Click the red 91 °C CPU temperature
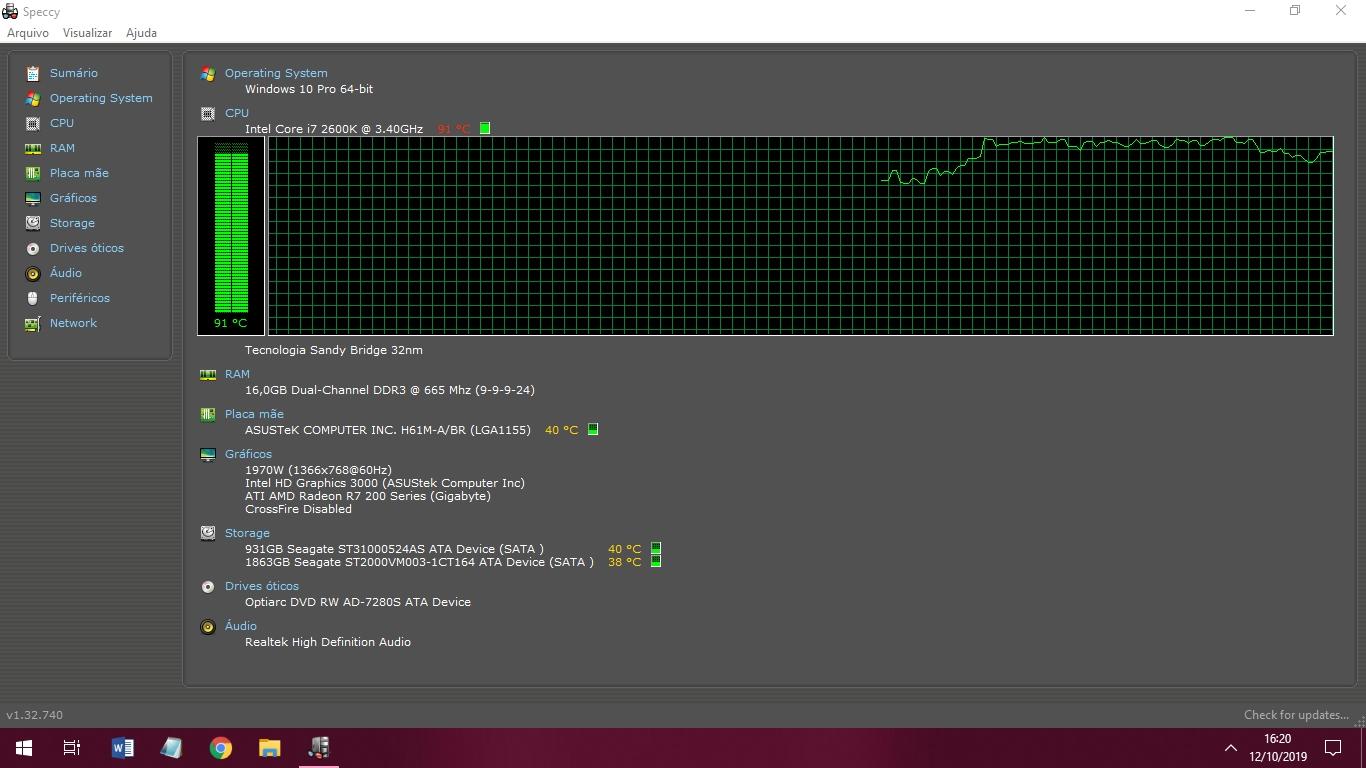 click(454, 129)
